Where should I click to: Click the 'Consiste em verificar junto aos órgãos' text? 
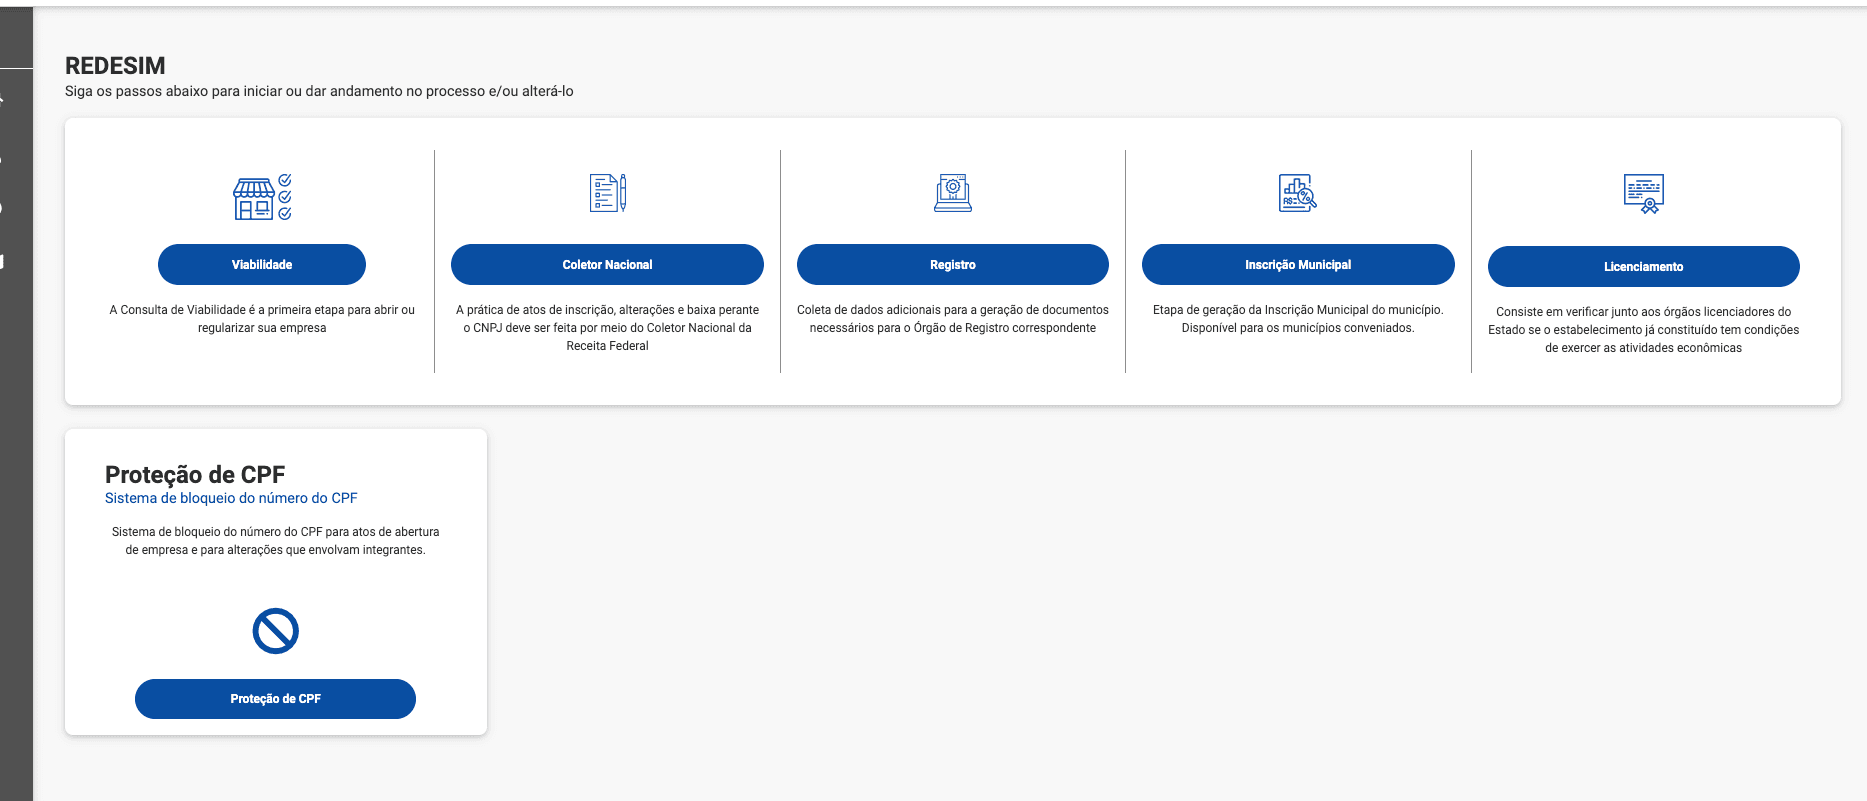[x=1644, y=330]
